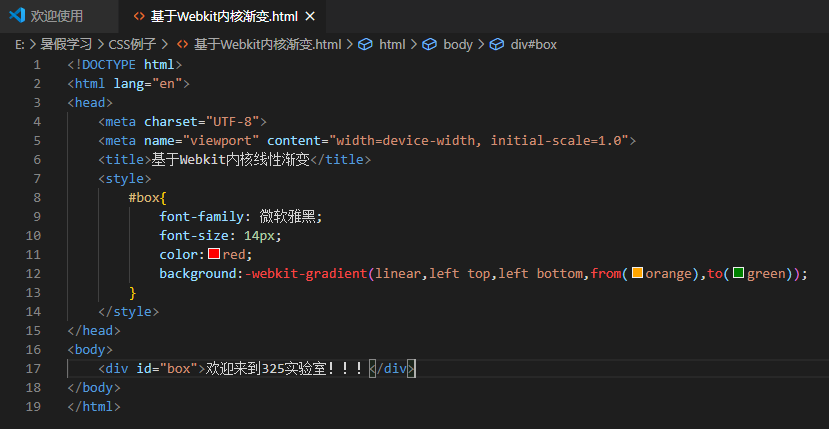
Task: Click the HTML file icon in the breadcrumb
Action: click(182, 45)
